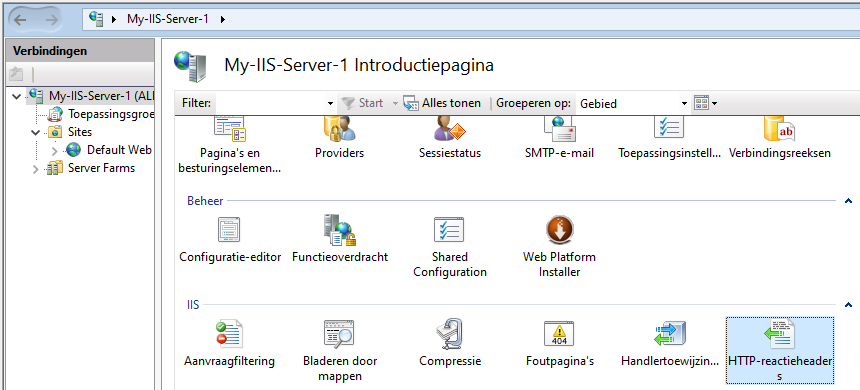
Task: Expand the Server Farms node
Action: (36, 169)
